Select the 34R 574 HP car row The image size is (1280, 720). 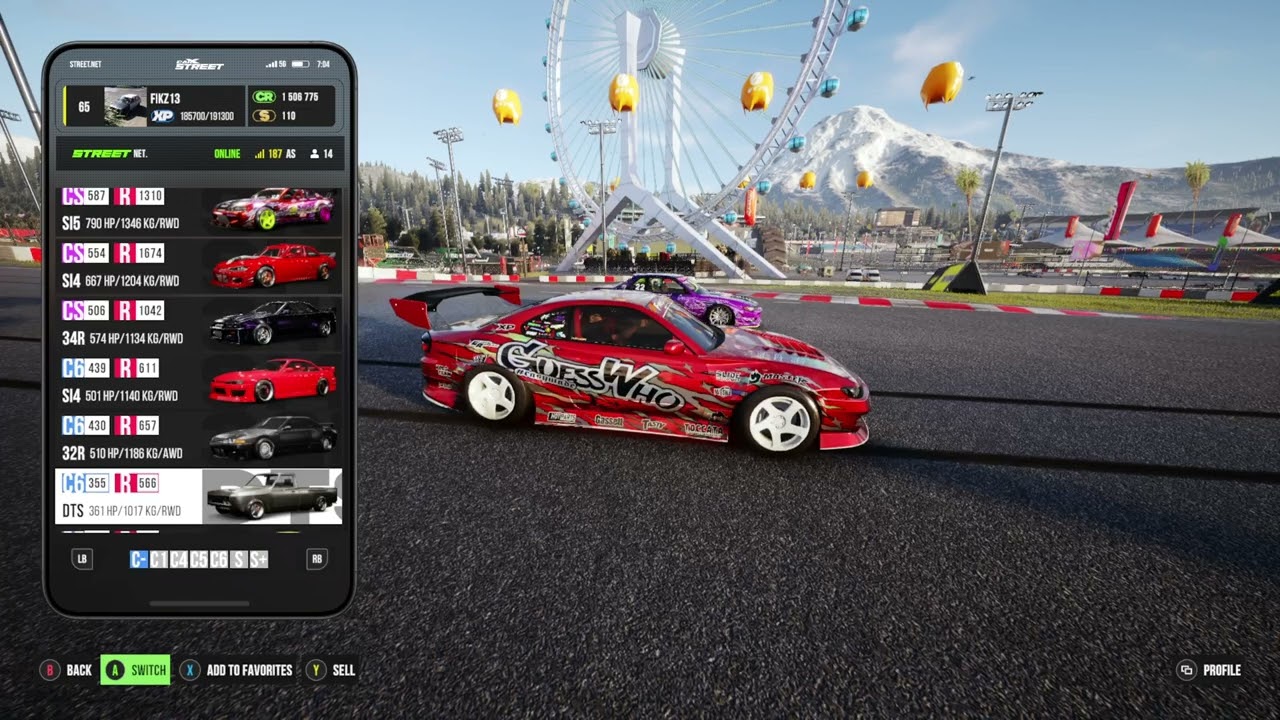pos(199,323)
